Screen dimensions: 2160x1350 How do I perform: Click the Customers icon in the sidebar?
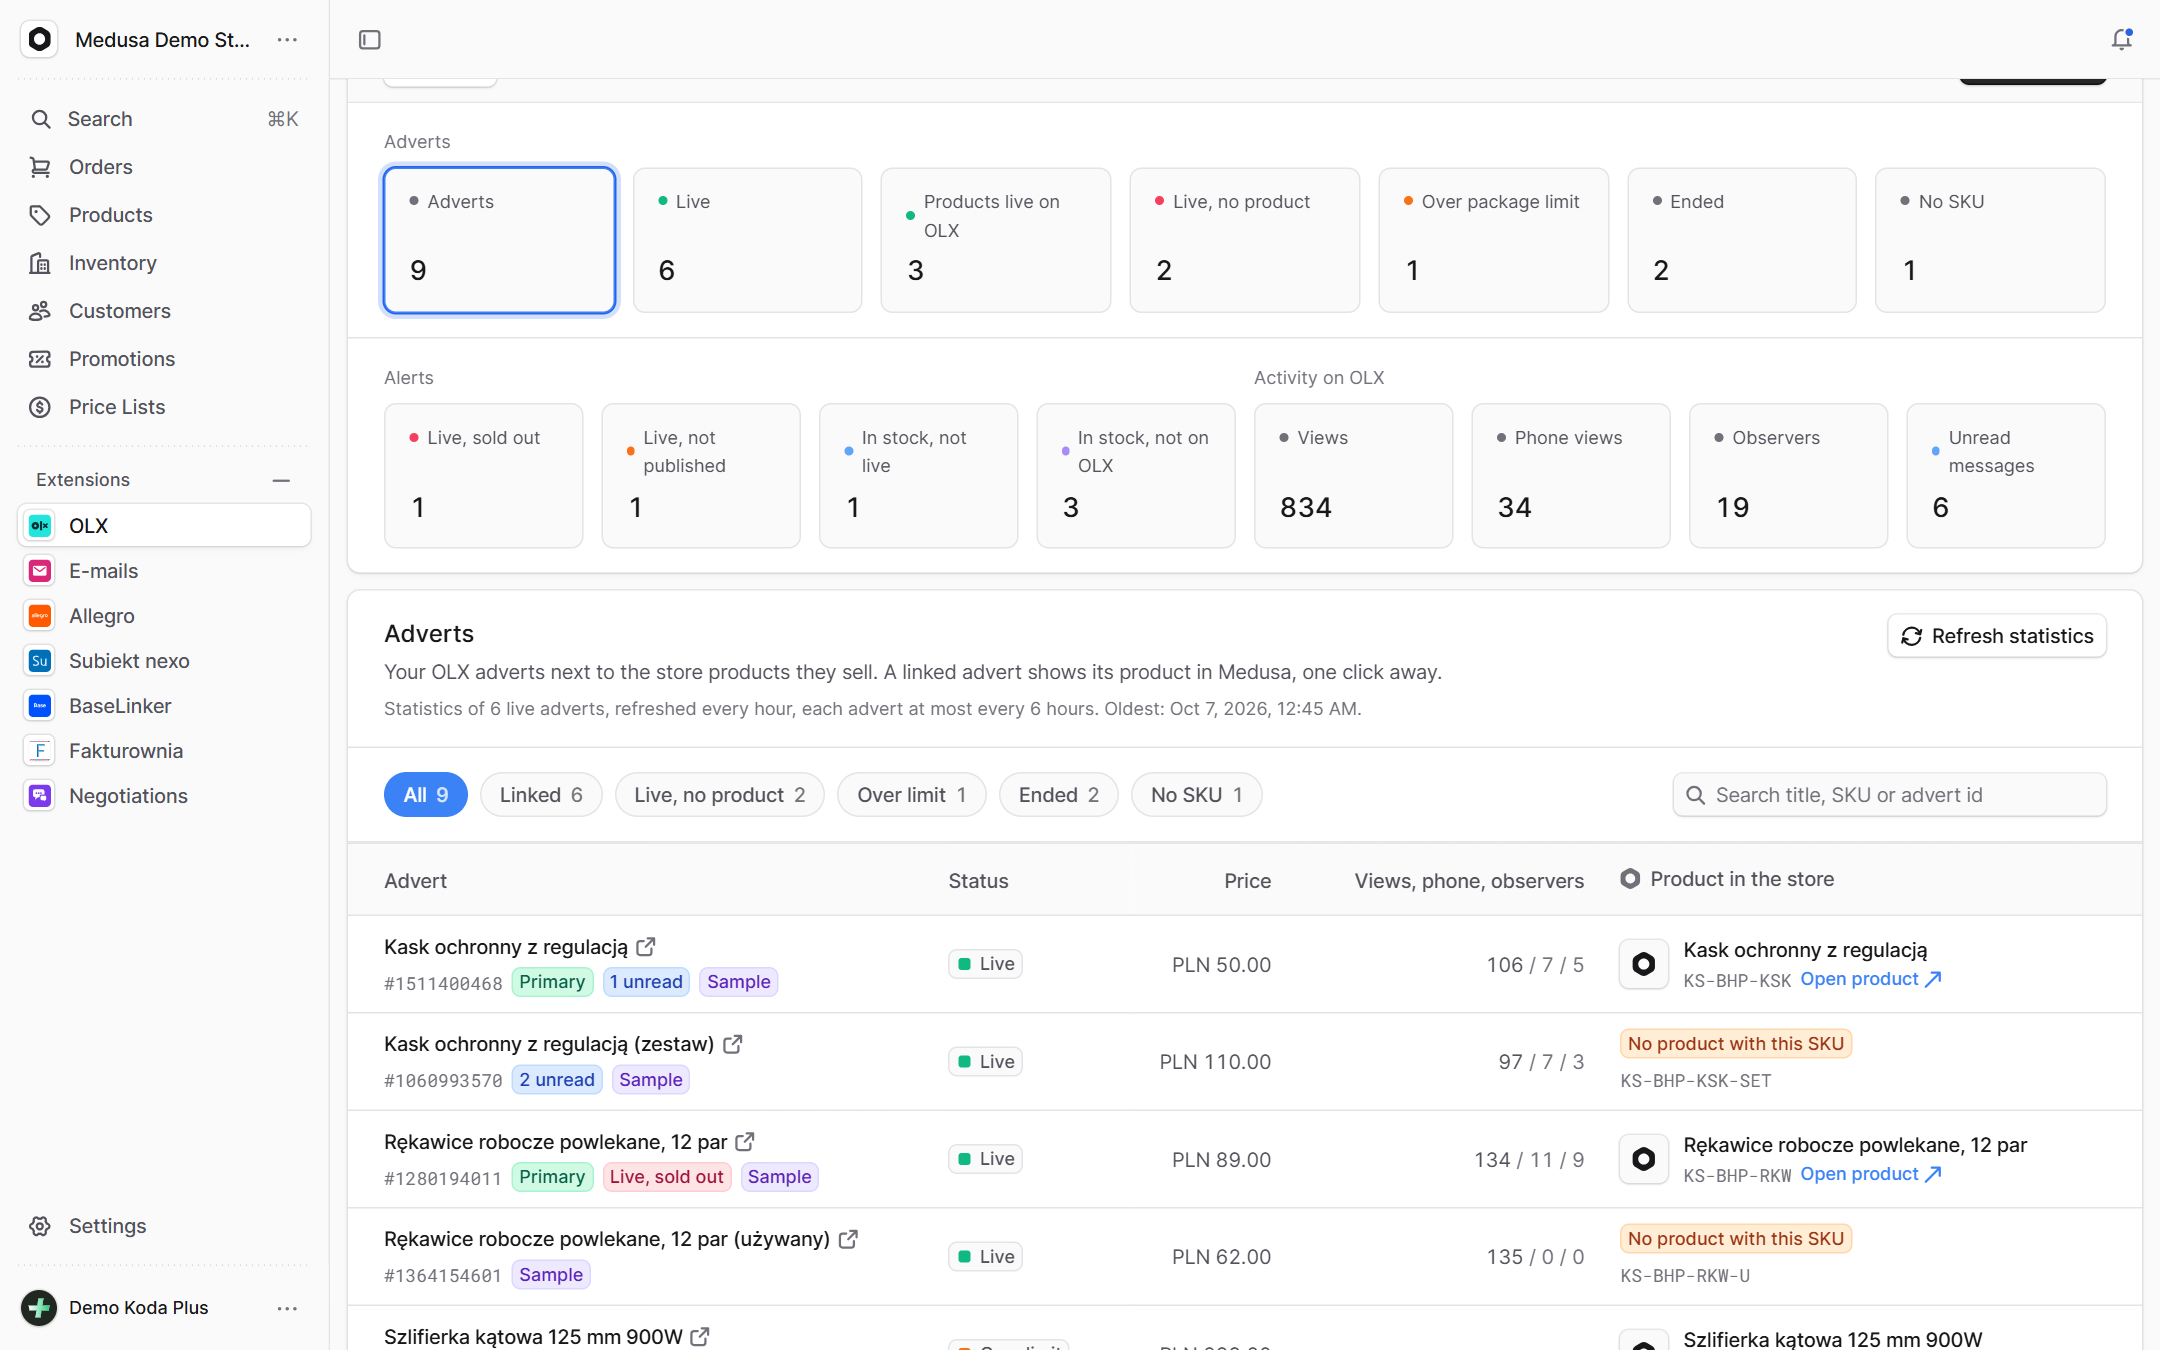[x=40, y=311]
